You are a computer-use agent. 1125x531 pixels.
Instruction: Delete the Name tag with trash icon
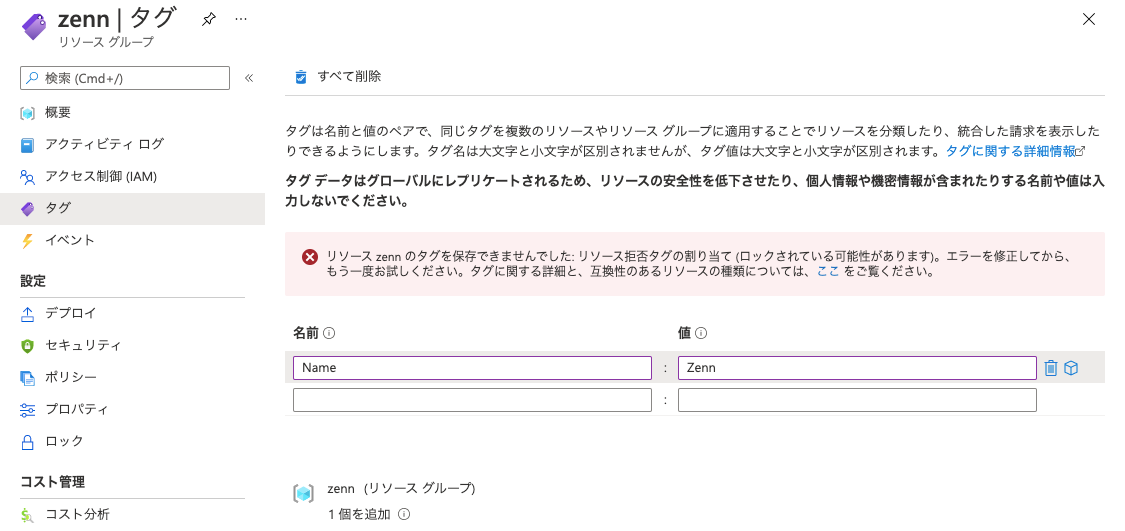click(x=1050, y=368)
